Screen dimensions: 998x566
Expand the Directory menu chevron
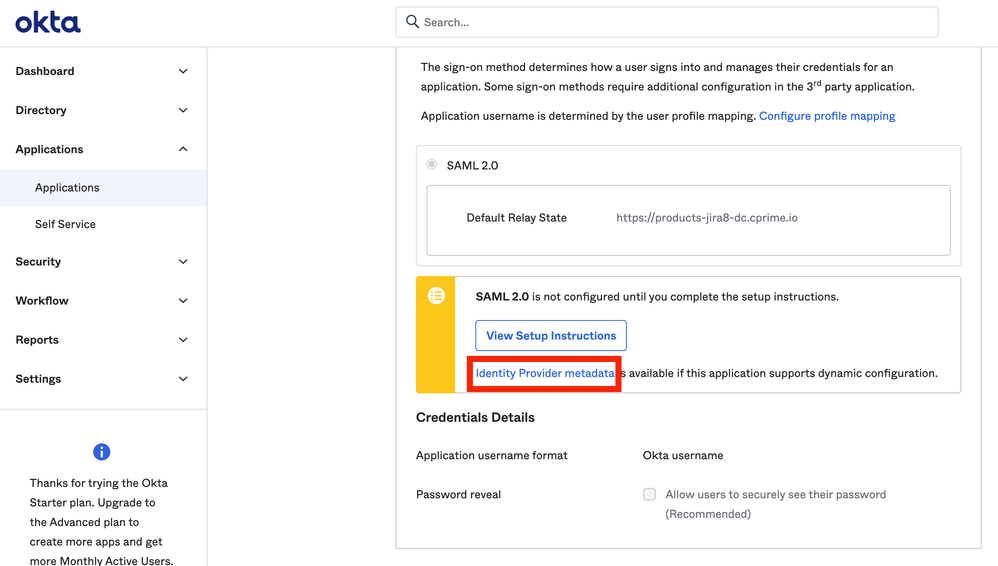(183, 110)
